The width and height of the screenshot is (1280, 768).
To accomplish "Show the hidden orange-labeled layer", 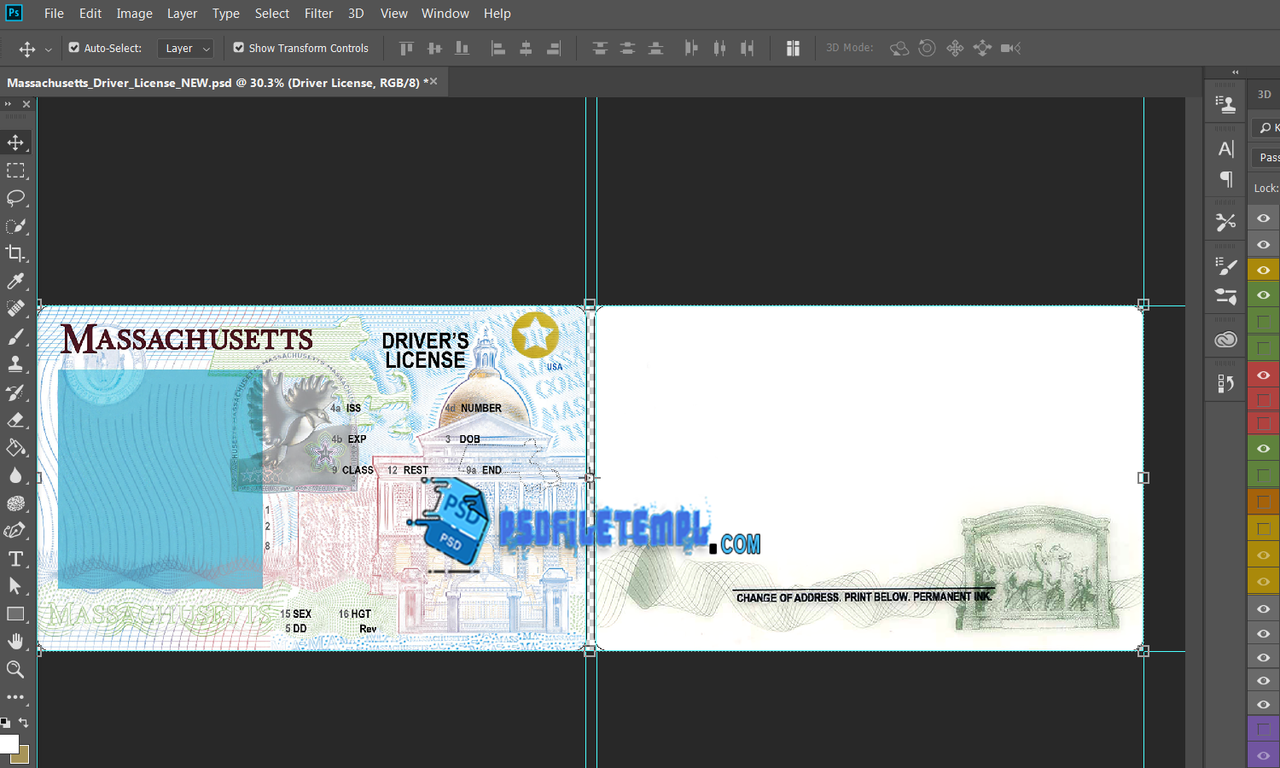I will coord(1264,503).
